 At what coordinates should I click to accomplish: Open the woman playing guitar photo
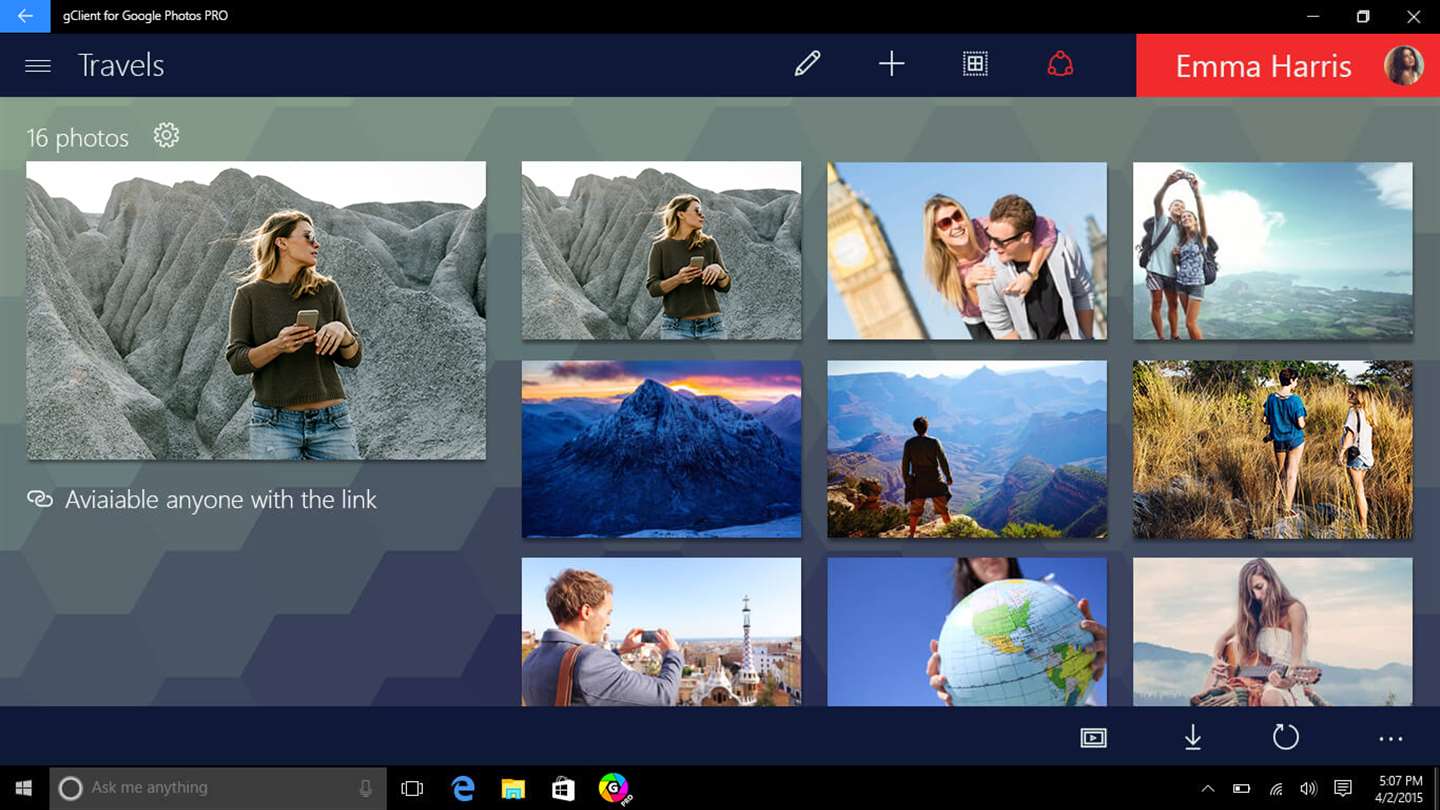click(1273, 632)
